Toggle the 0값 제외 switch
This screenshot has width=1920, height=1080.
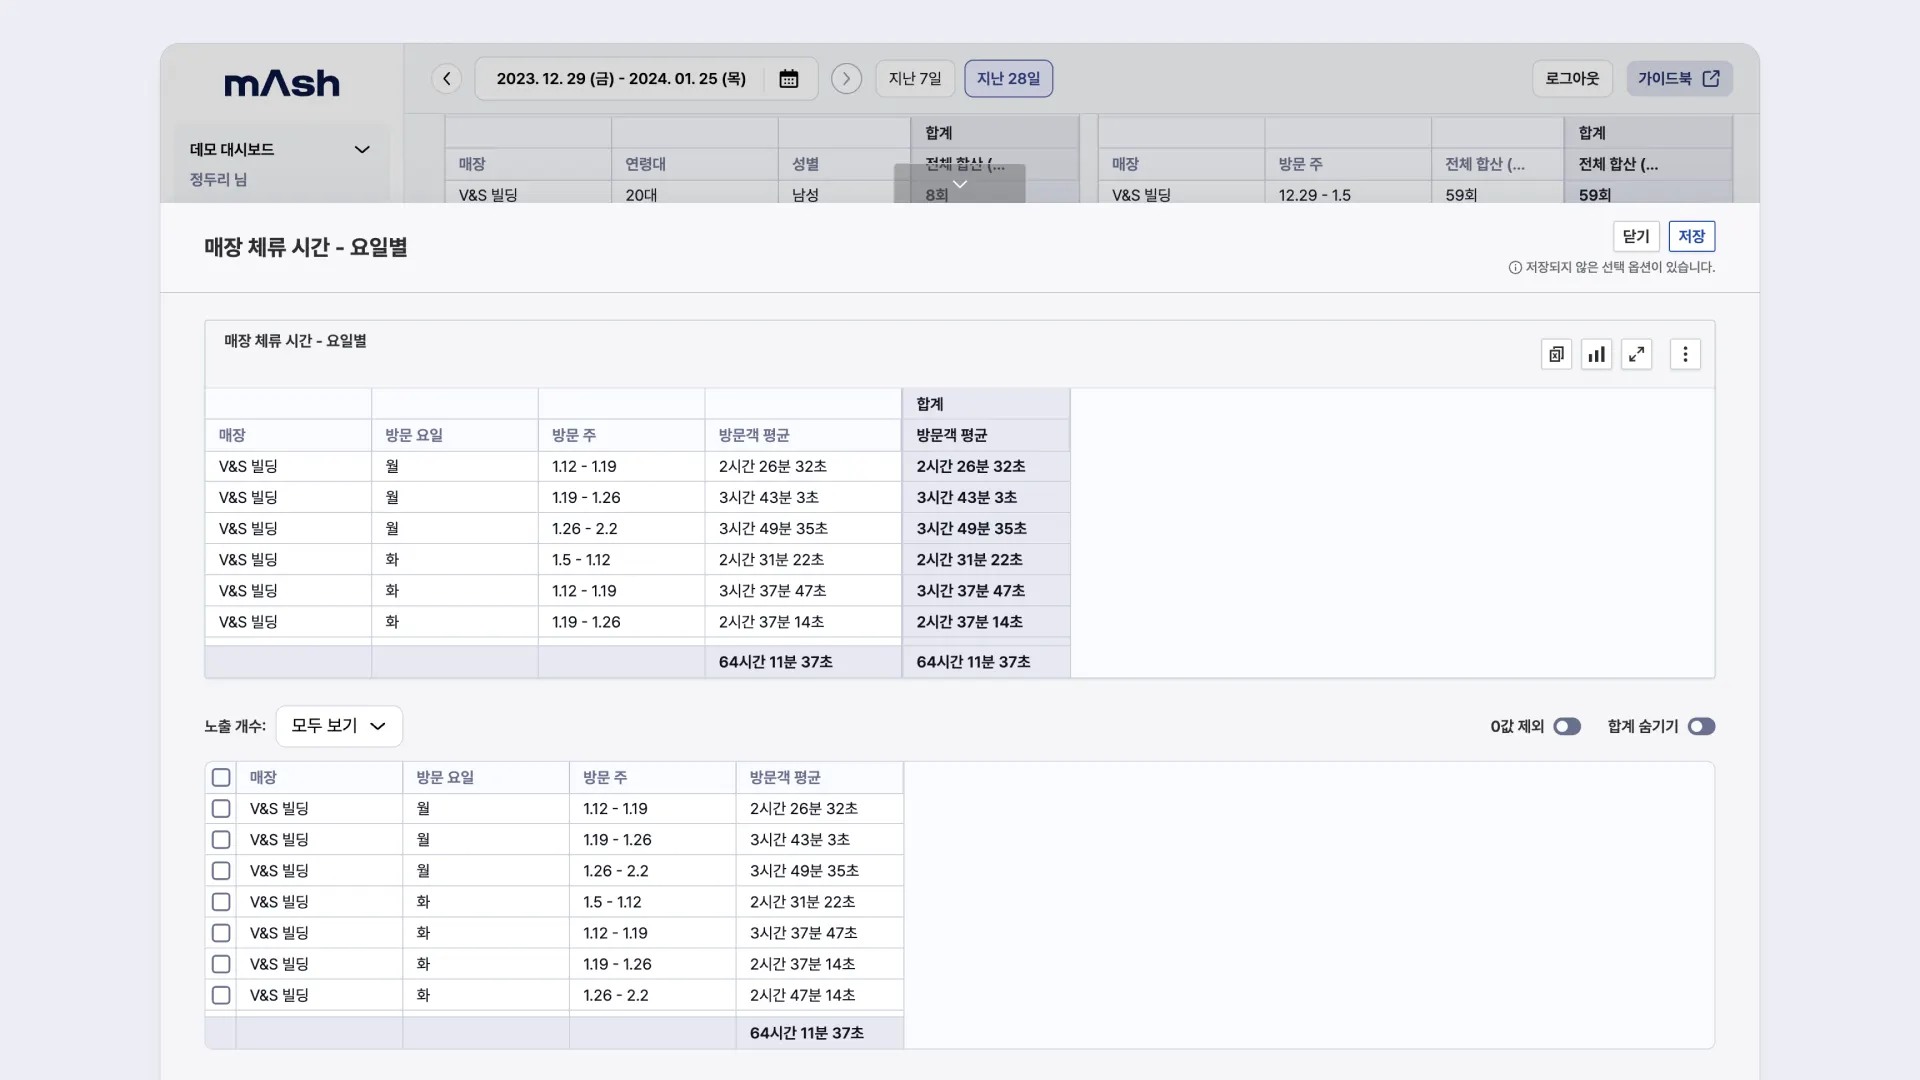coord(1567,726)
